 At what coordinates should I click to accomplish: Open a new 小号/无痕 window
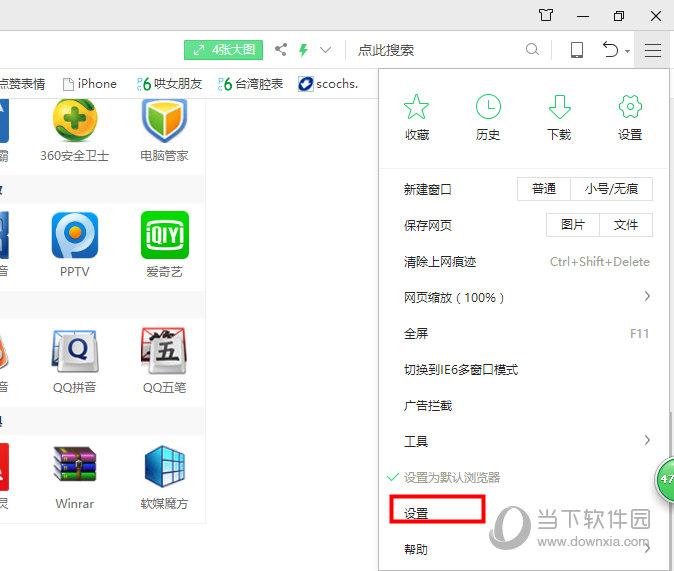[611, 189]
